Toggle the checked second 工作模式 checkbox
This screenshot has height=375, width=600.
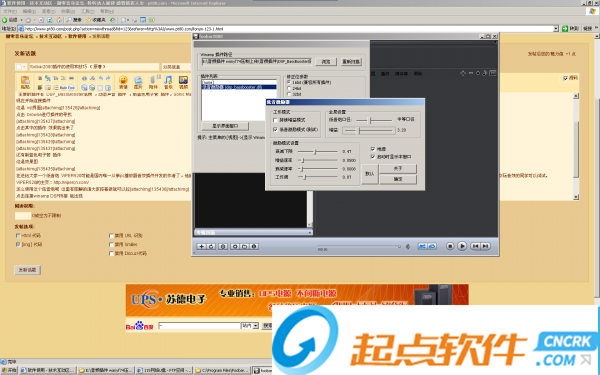tap(275, 130)
